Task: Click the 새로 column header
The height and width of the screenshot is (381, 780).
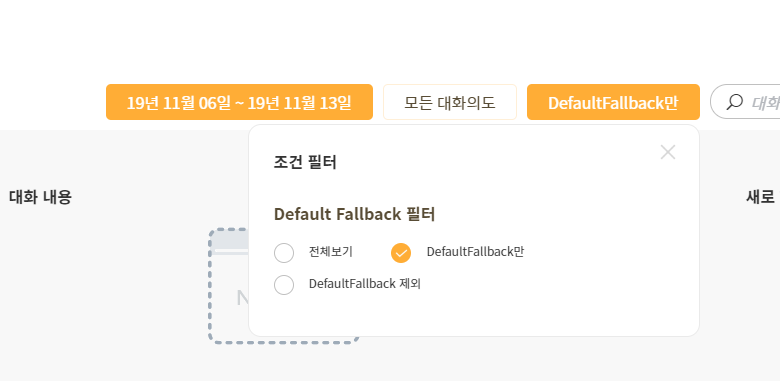Action: 761,197
